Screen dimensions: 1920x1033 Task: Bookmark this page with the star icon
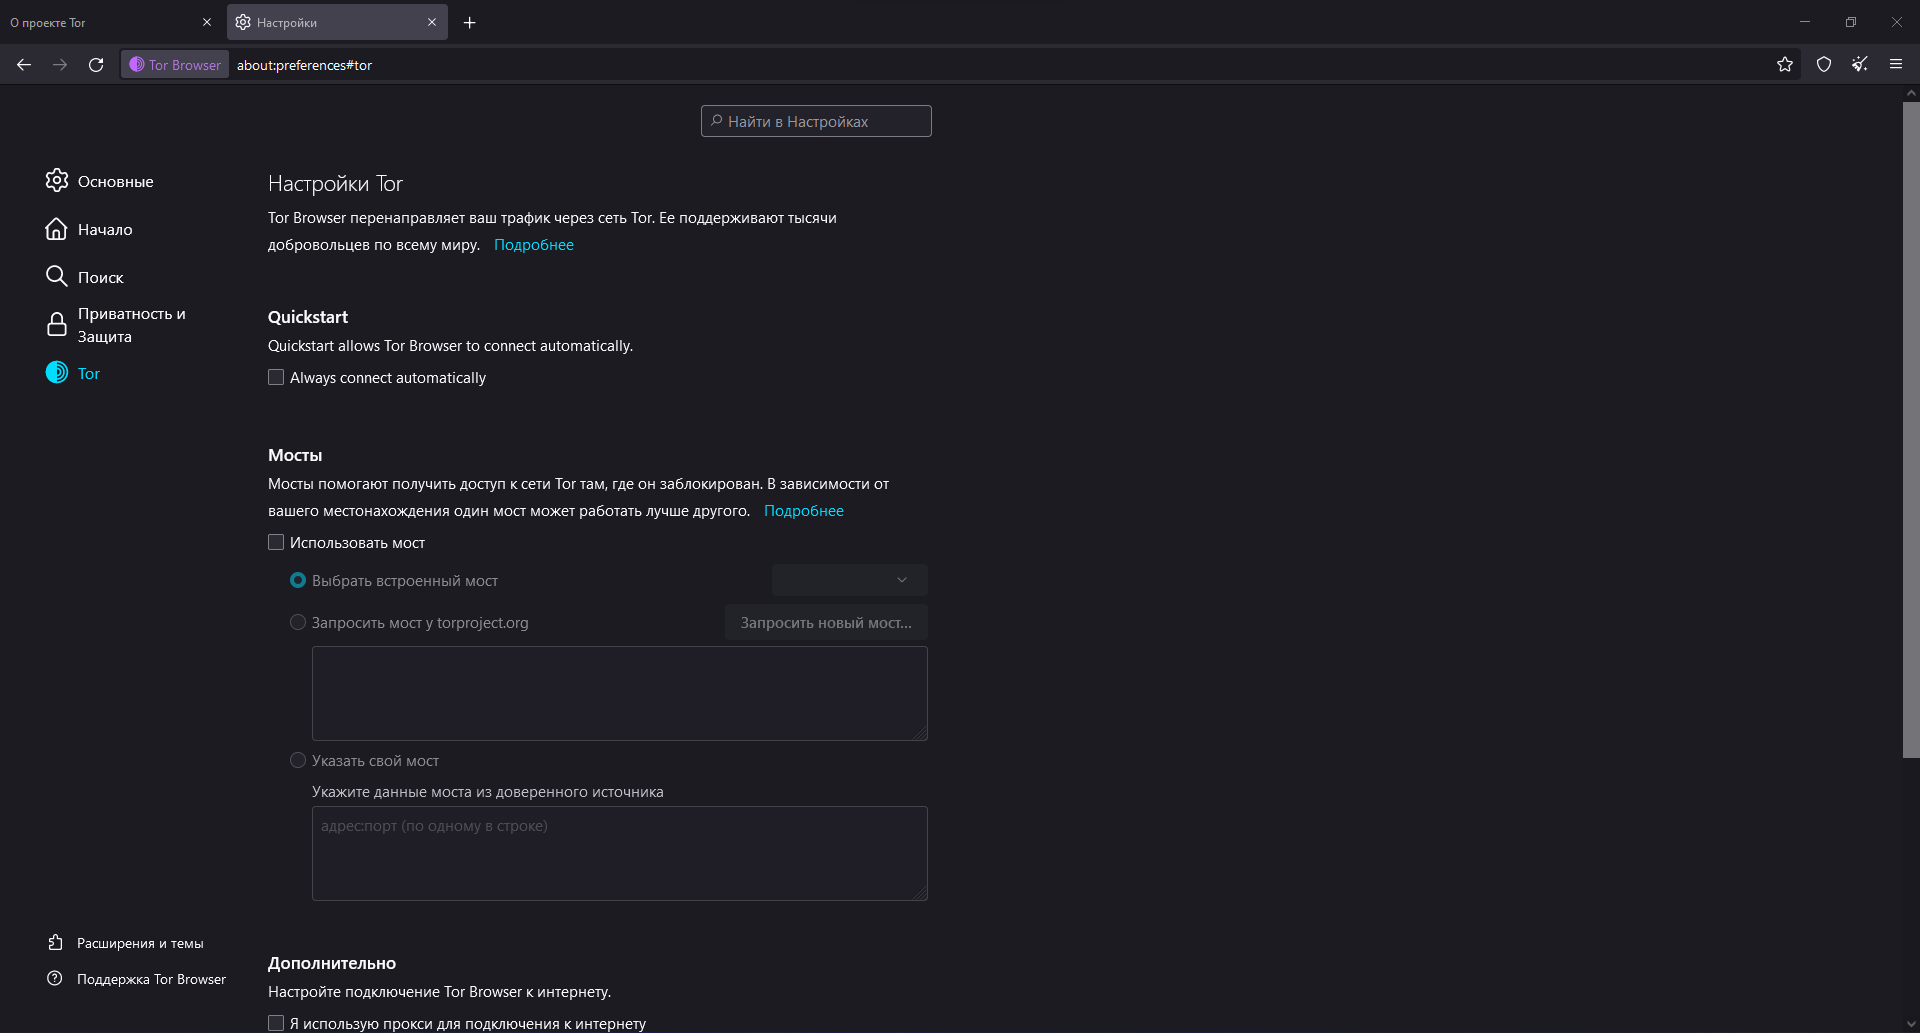pos(1785,65)
